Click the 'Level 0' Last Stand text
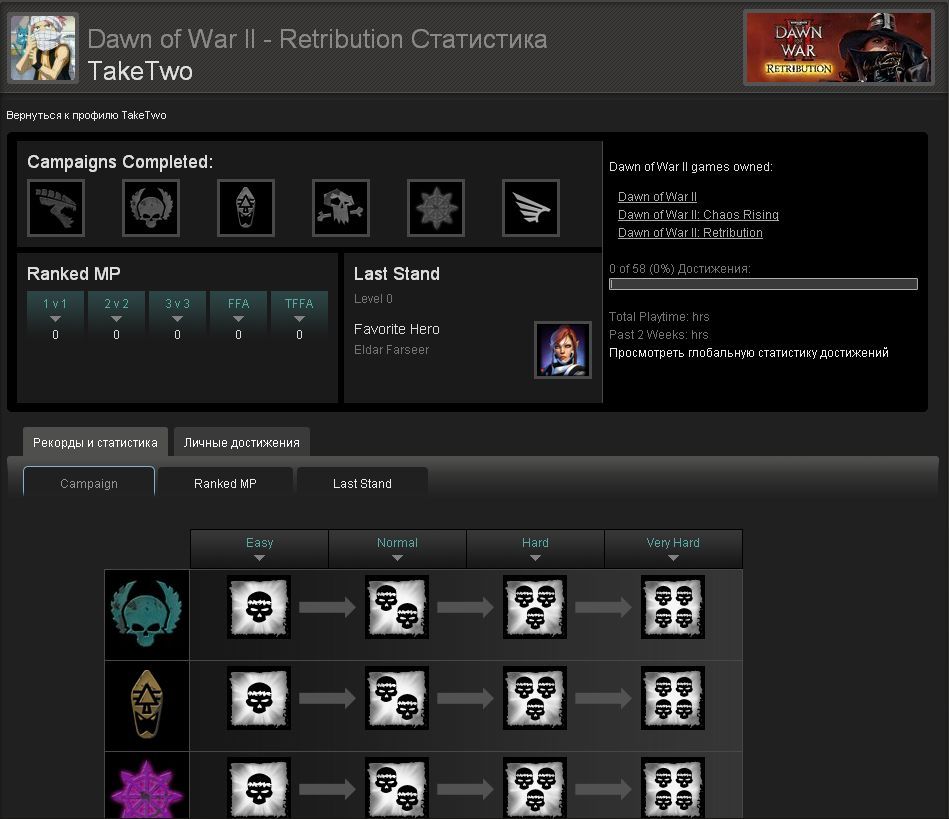The height and width of the screenshot is (819, 949). [373, 298]
